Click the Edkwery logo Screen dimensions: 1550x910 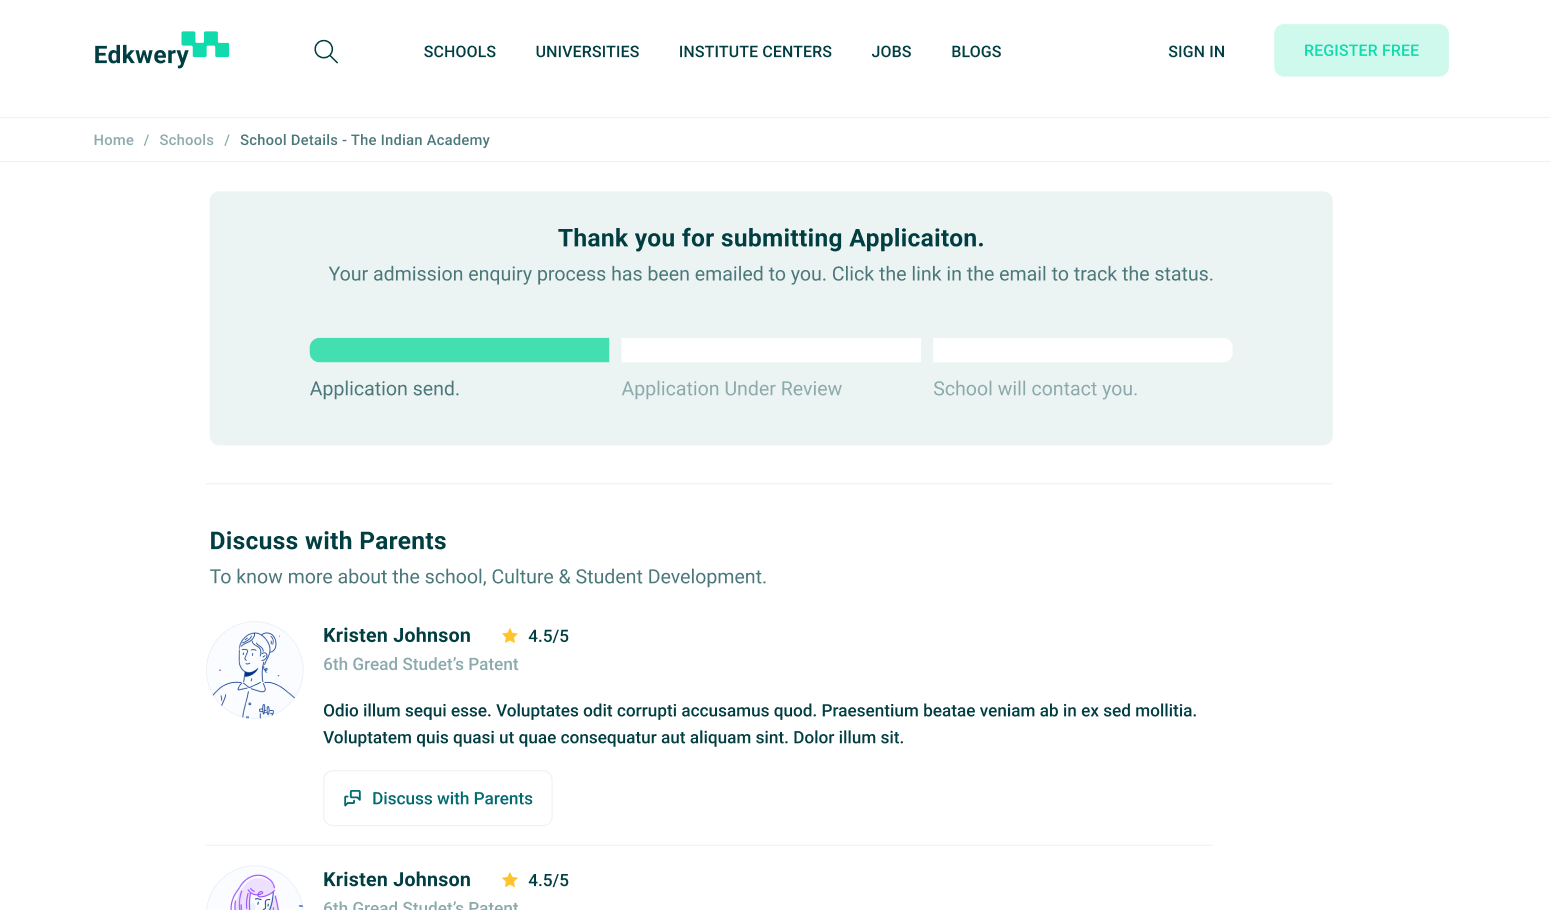point(161,50)
